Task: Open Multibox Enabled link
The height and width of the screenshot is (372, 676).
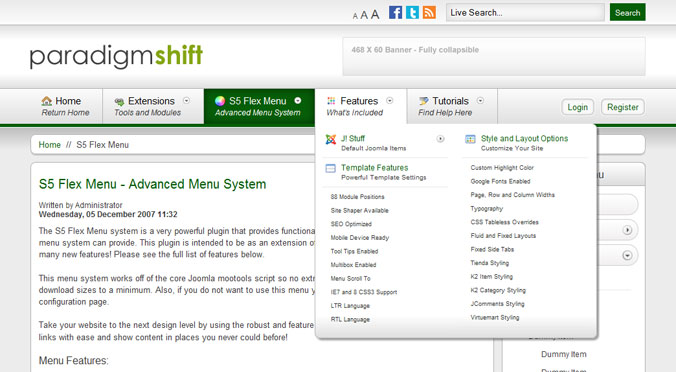Action: [x=353, y=265]
